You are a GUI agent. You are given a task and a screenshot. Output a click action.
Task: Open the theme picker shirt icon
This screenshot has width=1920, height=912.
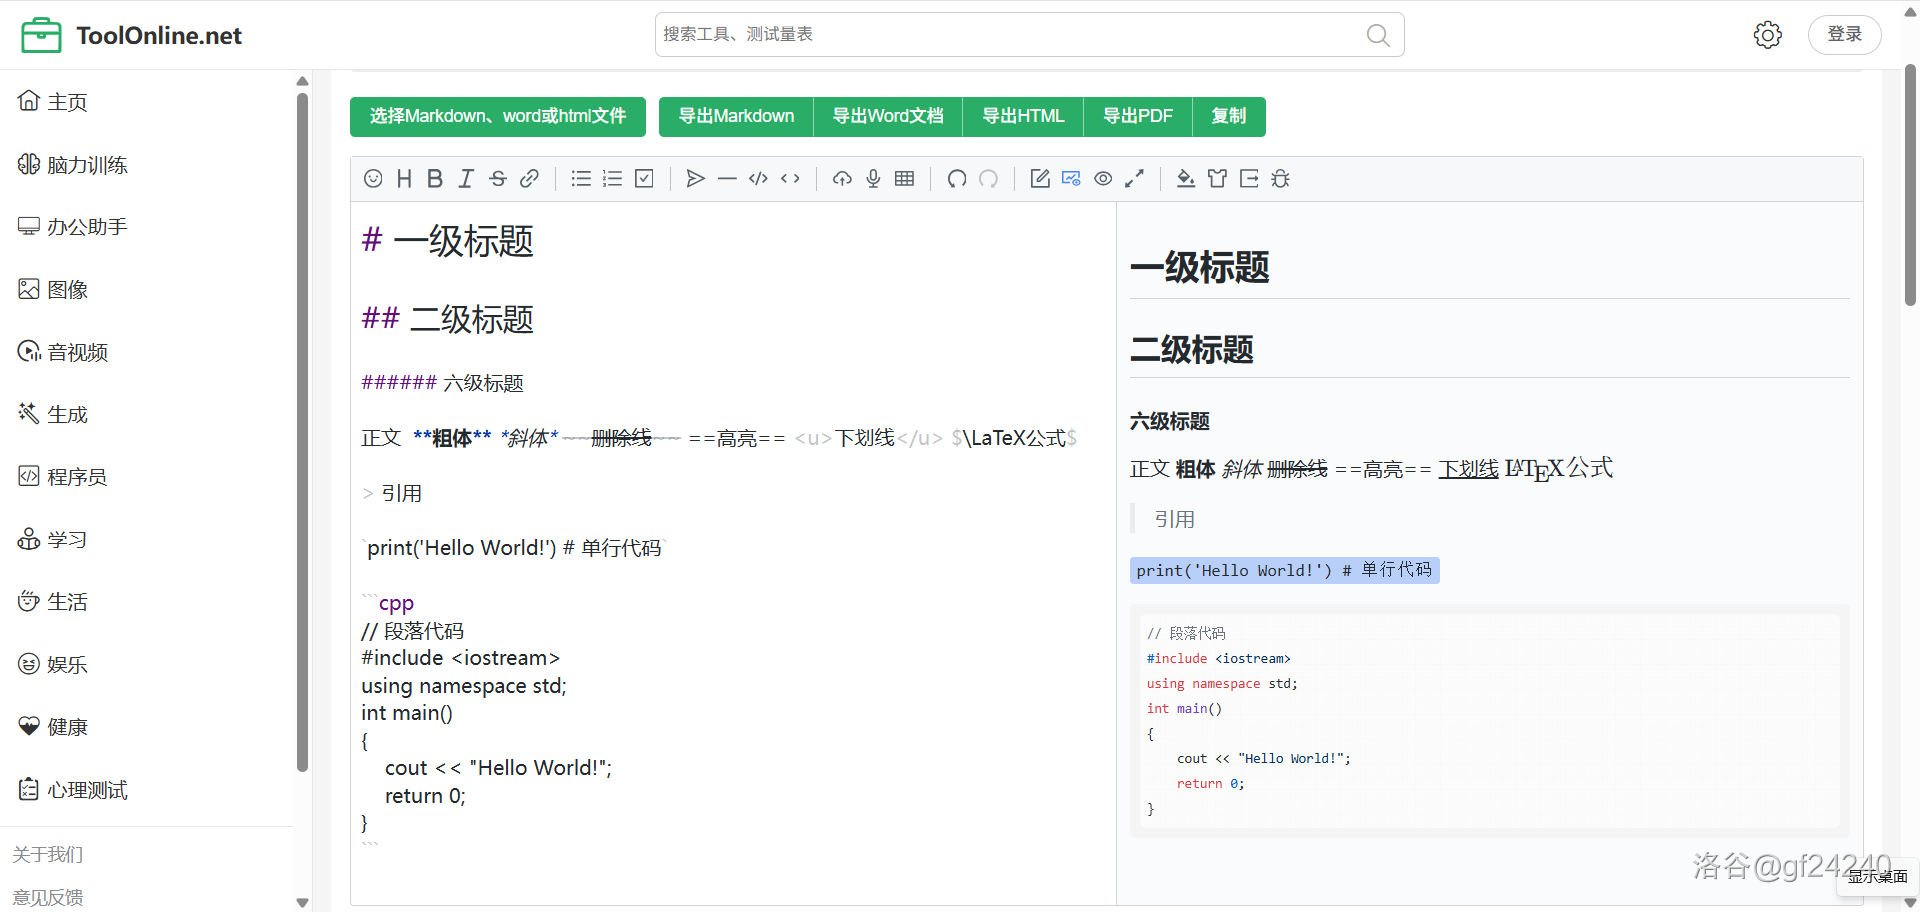coord(1217,179)
